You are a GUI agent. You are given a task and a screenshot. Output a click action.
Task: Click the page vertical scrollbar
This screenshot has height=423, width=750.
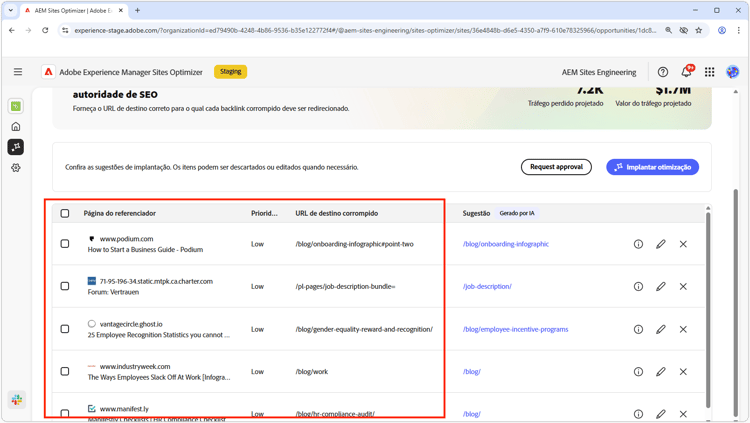point(735,301)
